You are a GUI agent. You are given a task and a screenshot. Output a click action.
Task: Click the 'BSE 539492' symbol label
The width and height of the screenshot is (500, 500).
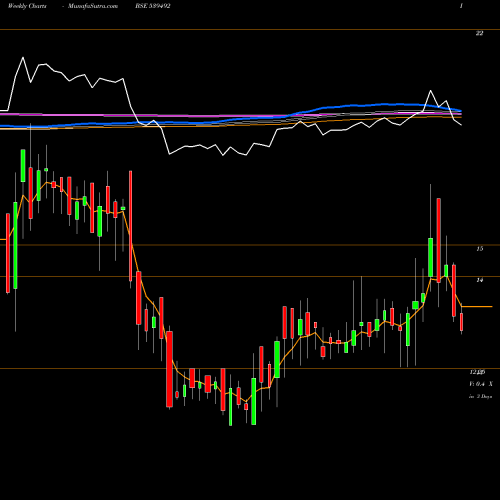153,6
